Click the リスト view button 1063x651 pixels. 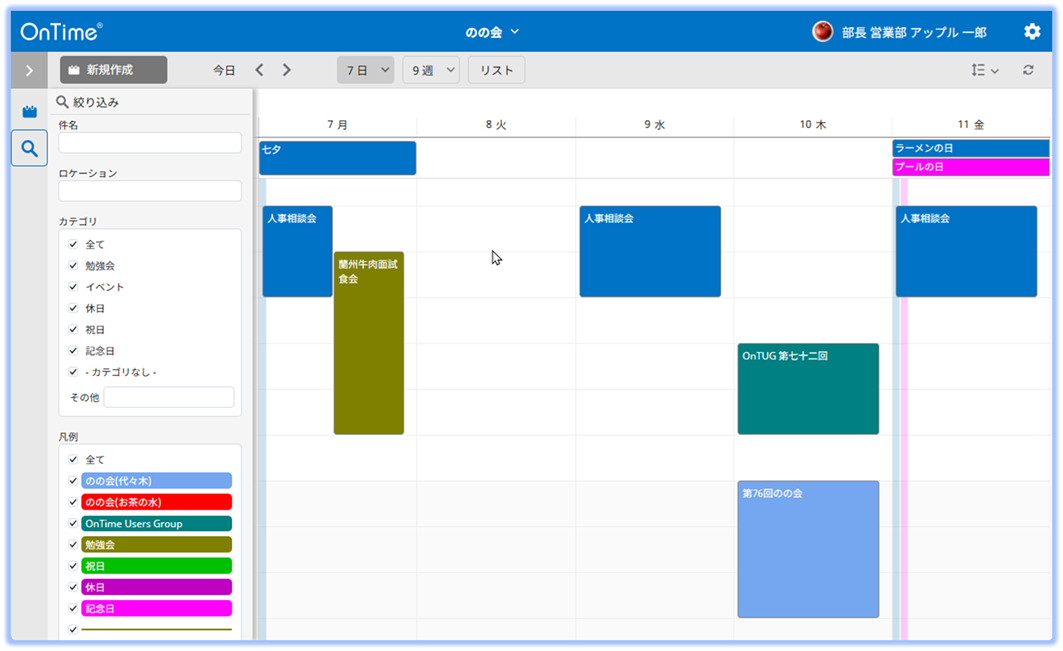(496, 70)
